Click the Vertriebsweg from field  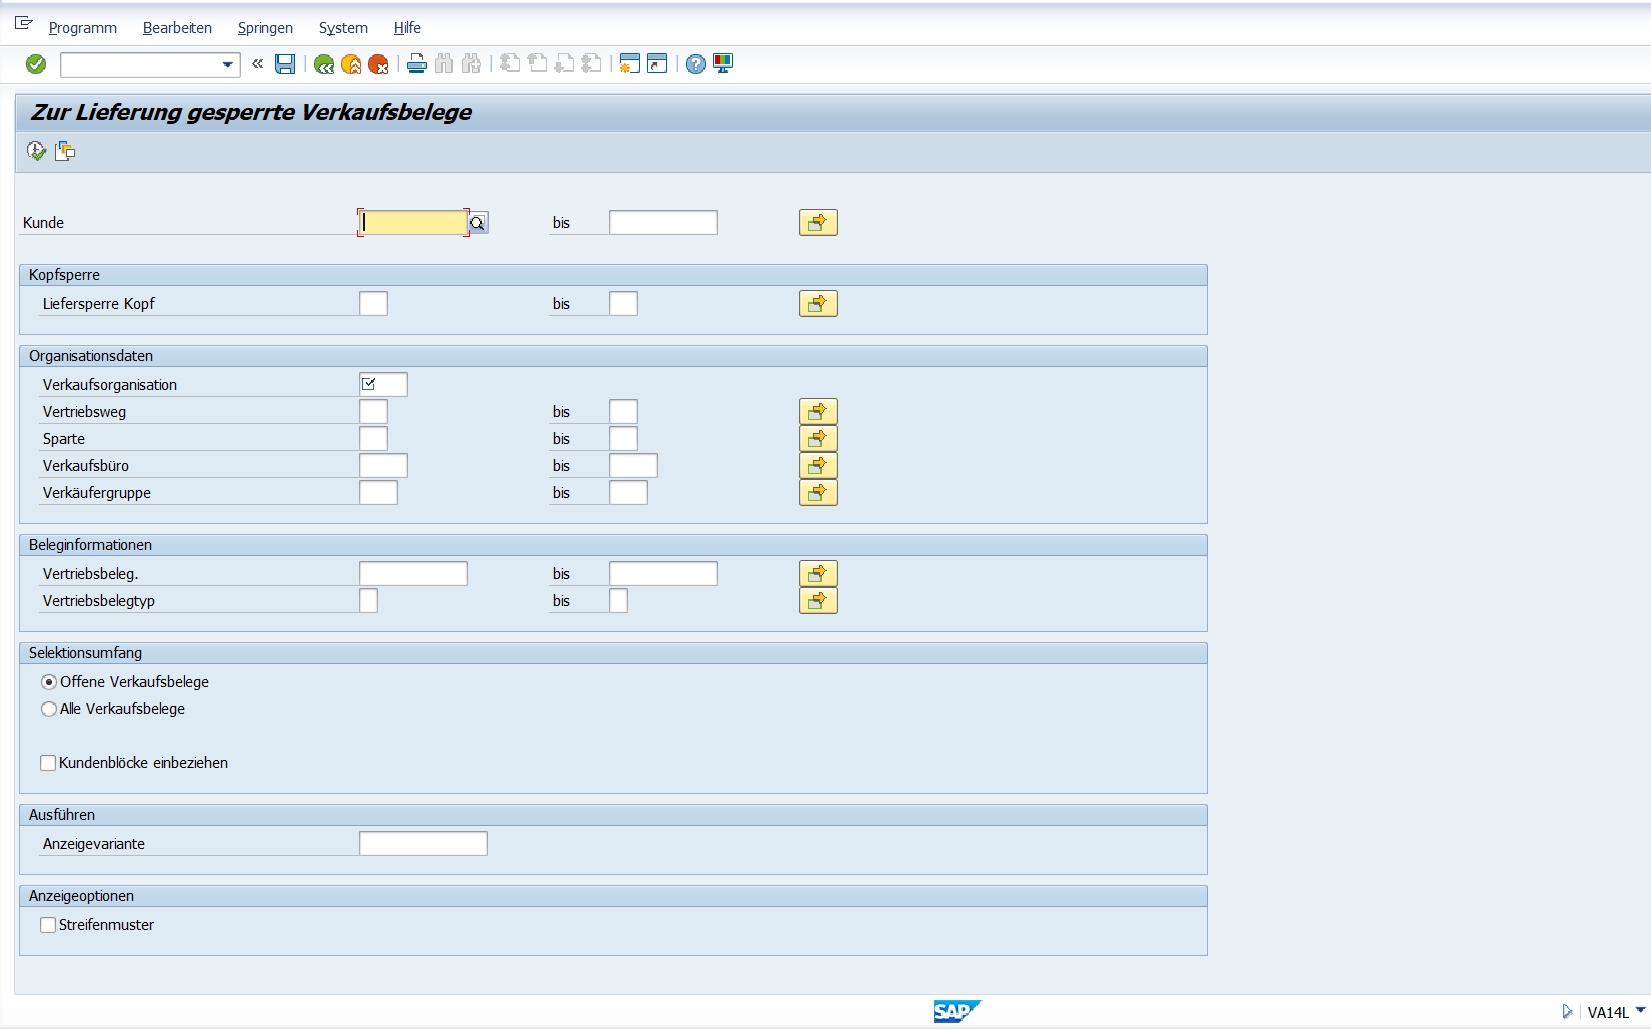pyautogui.click(x=373, y=411)
